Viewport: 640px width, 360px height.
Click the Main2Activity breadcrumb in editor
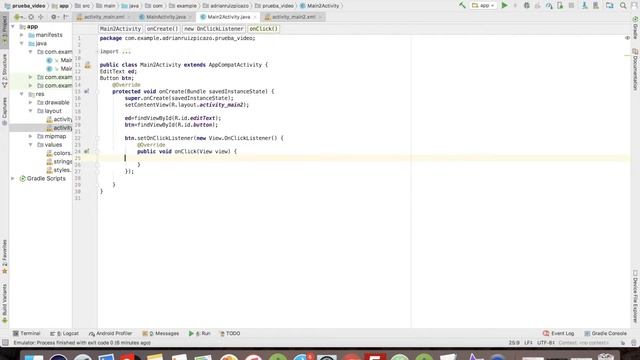120,29
